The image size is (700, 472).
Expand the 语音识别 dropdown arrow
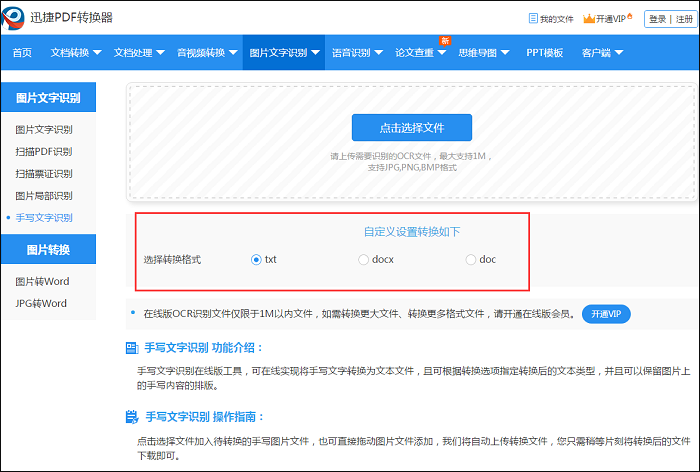379,53
